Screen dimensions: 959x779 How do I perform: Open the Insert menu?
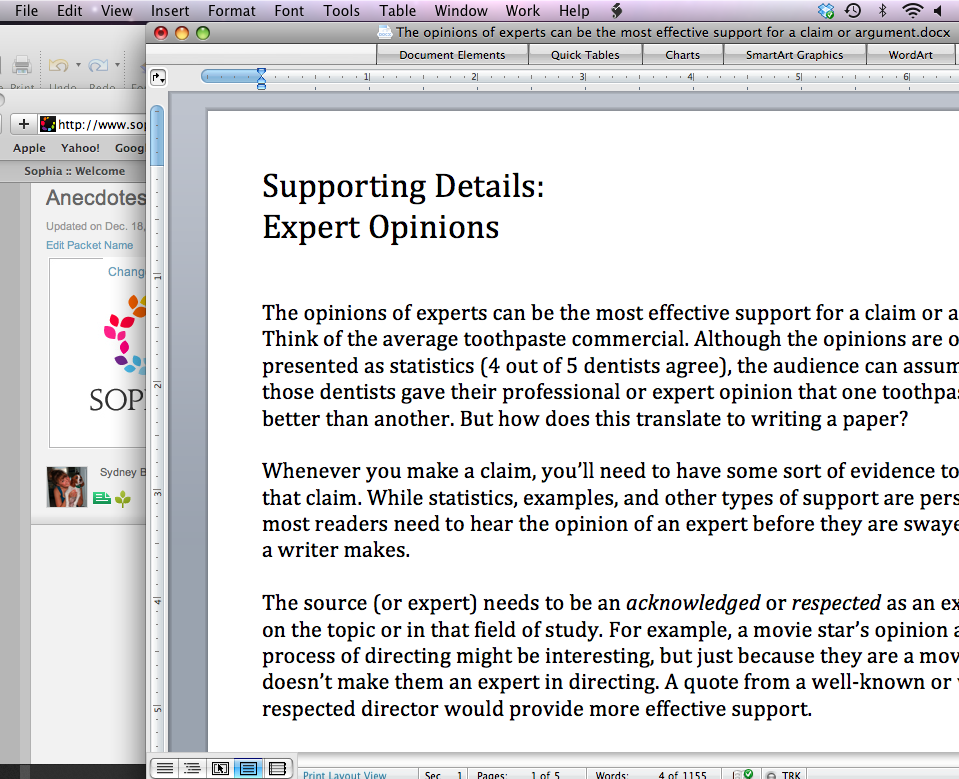tap(170, 11)
